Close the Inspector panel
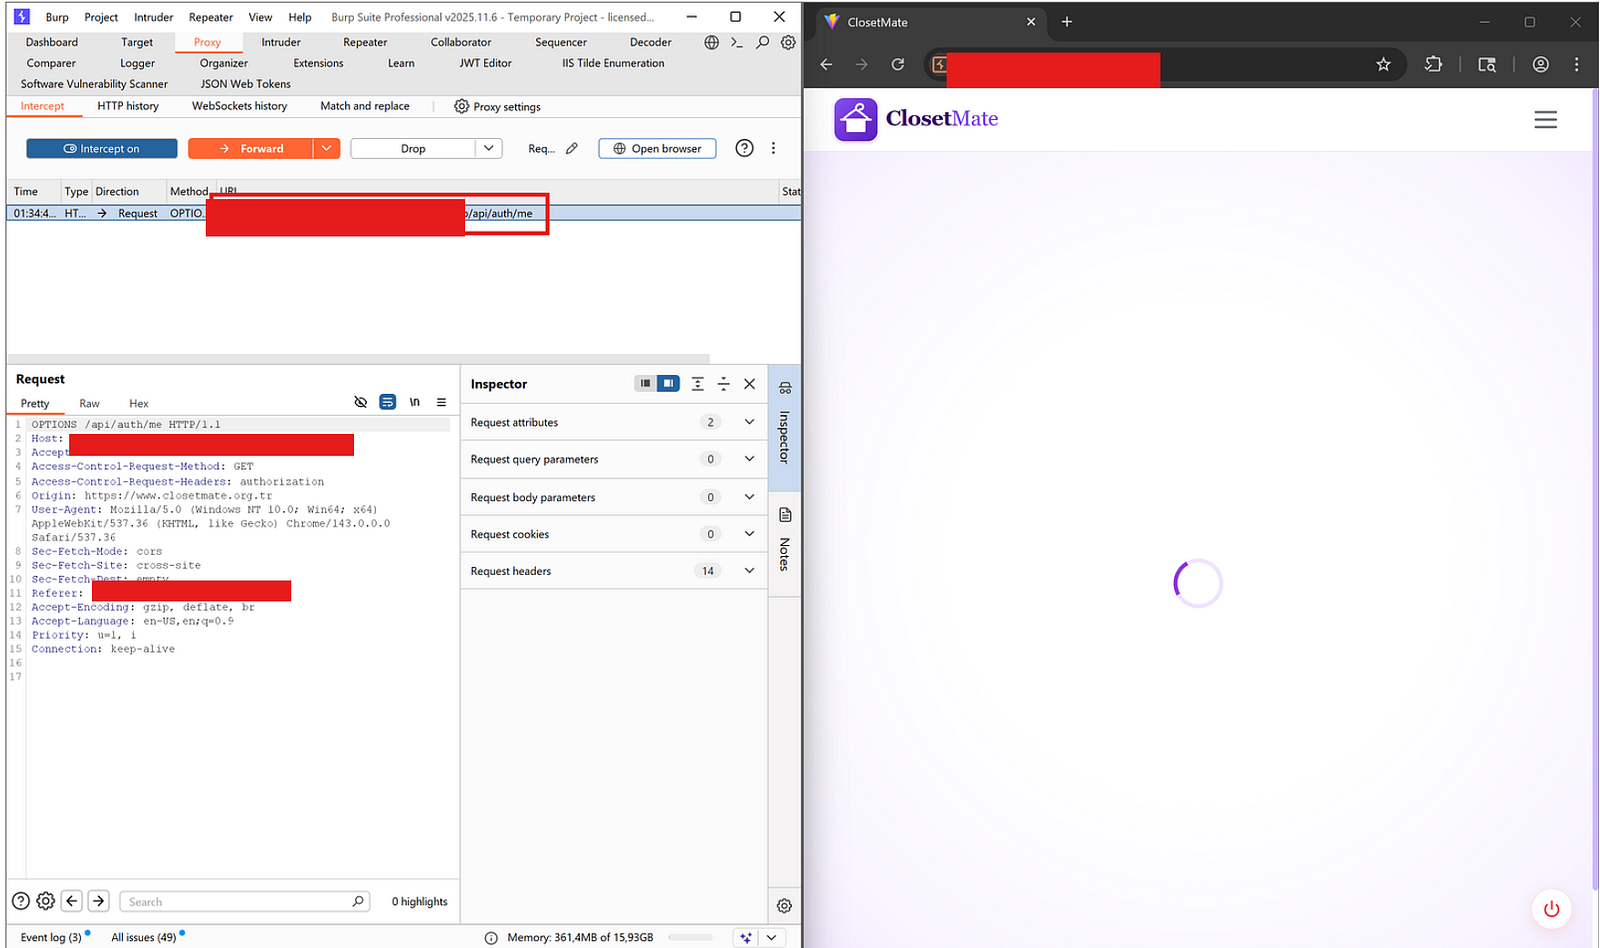This screenshot has height=948, width=1600. (x=749, y=384)
